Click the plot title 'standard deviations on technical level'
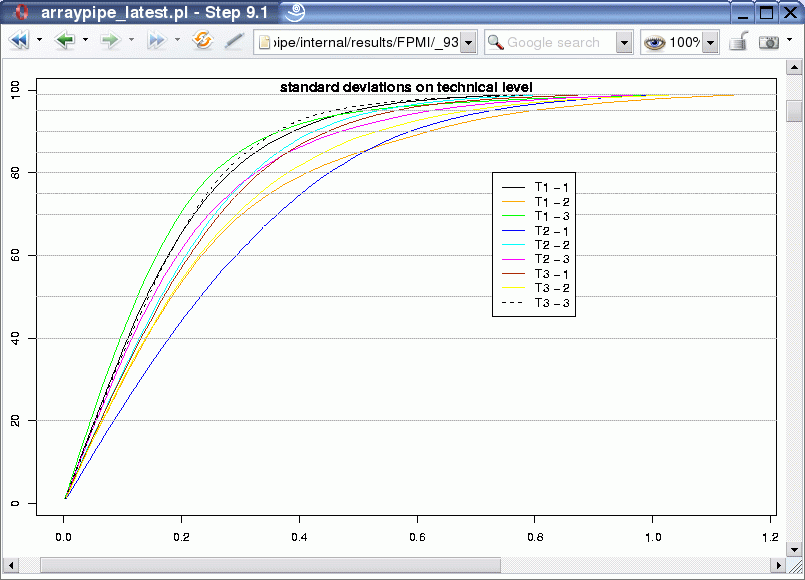The width and height of the screenshot is (805, 580). click(406, 87)
